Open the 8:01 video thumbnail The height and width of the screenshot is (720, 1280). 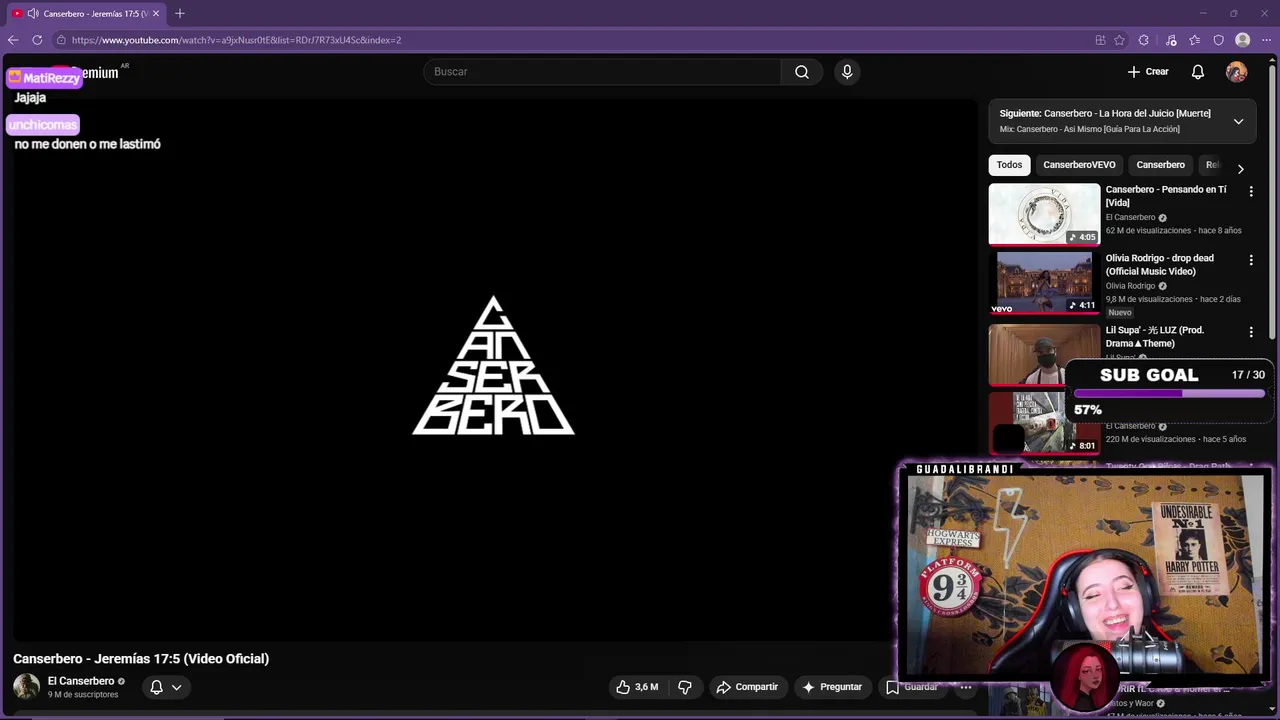point(1044,423)
